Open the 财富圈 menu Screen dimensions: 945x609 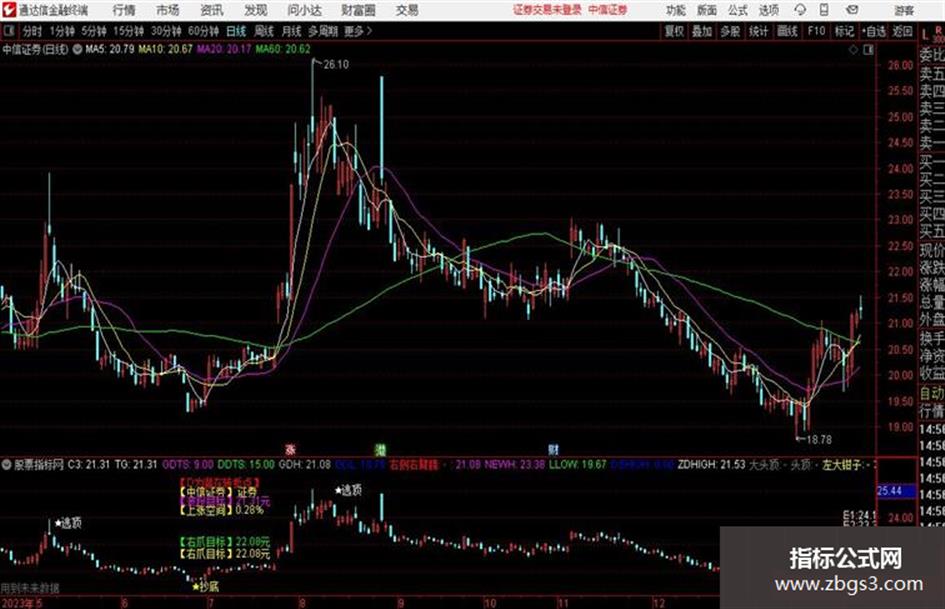point(358,10)
